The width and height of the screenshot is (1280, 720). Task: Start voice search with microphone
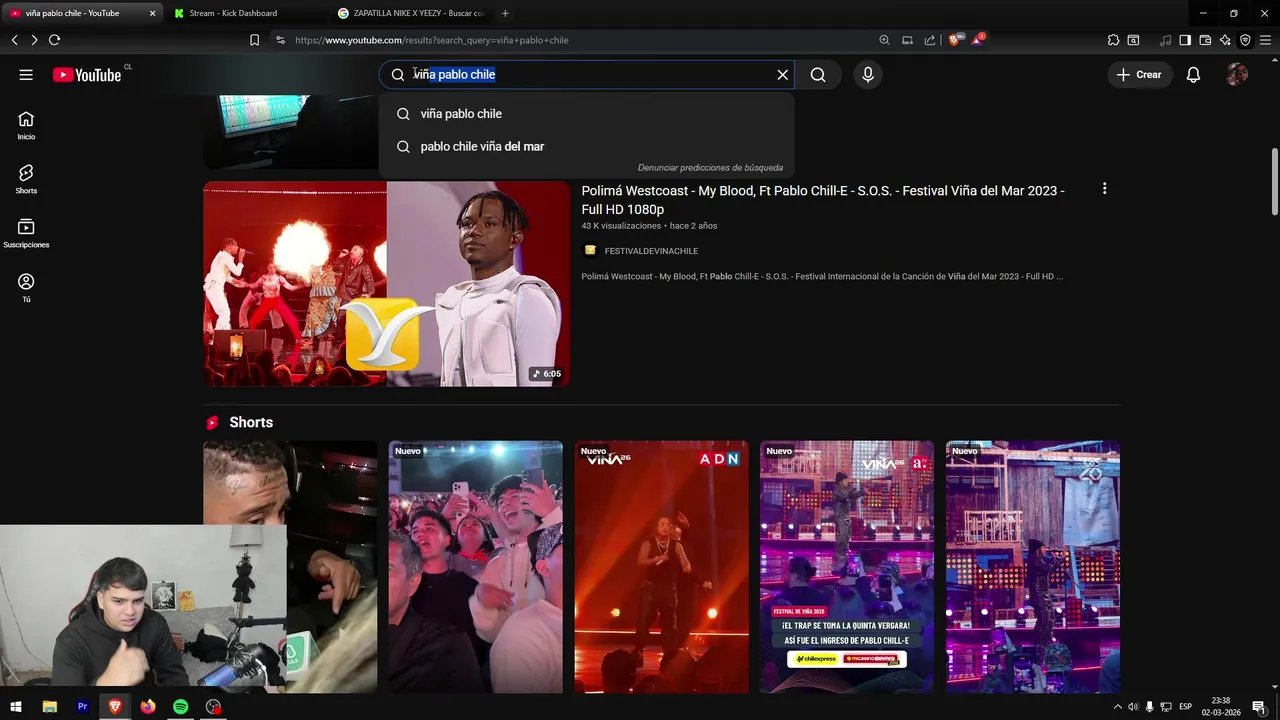[x=868, y=75]
